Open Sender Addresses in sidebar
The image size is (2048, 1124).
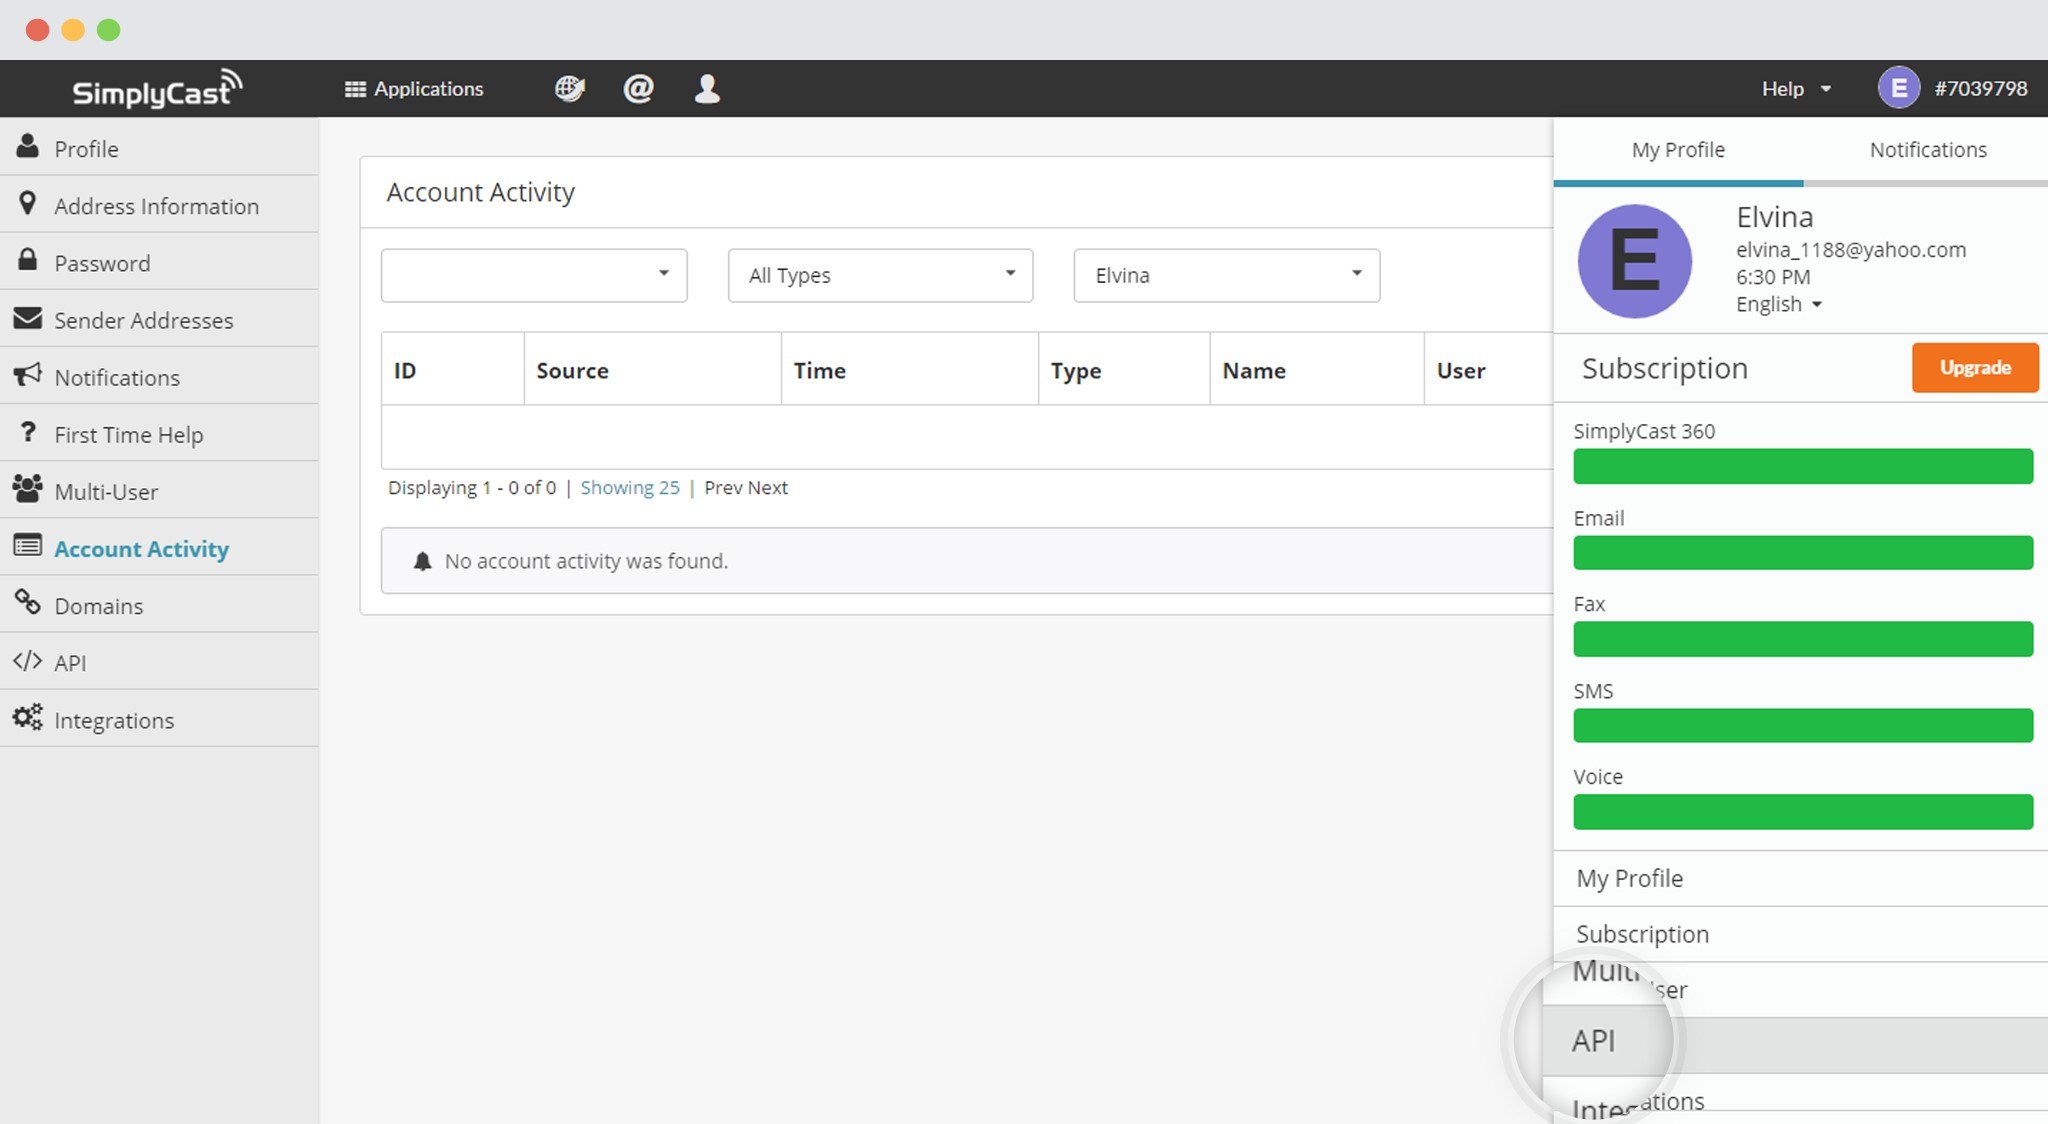(160, 318)
